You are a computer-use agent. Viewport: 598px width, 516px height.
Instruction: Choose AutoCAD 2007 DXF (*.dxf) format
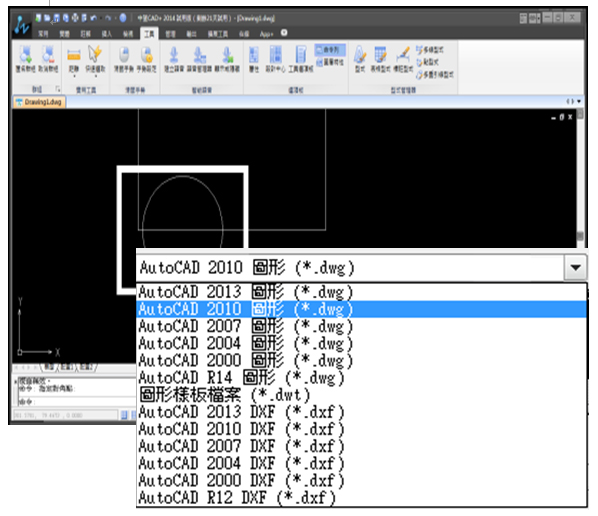point(361,447)
